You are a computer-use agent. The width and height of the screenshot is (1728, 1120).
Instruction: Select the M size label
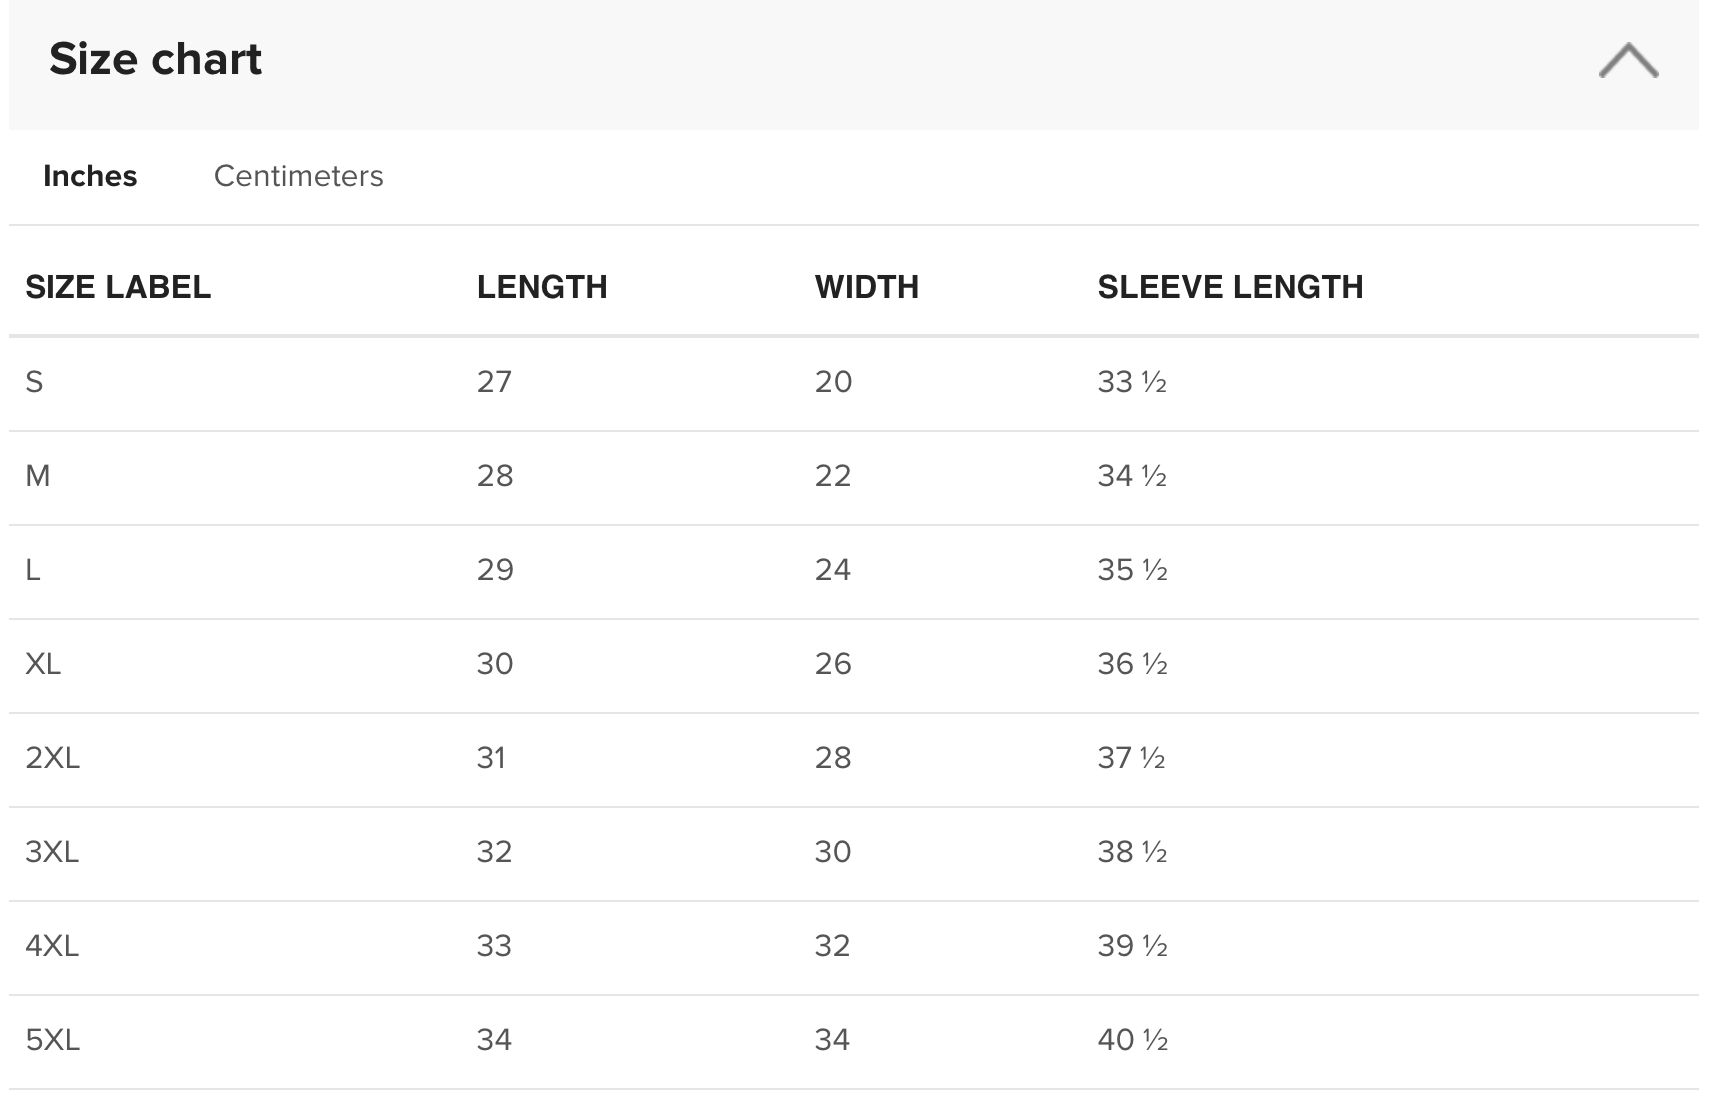(x=38, y=476)
